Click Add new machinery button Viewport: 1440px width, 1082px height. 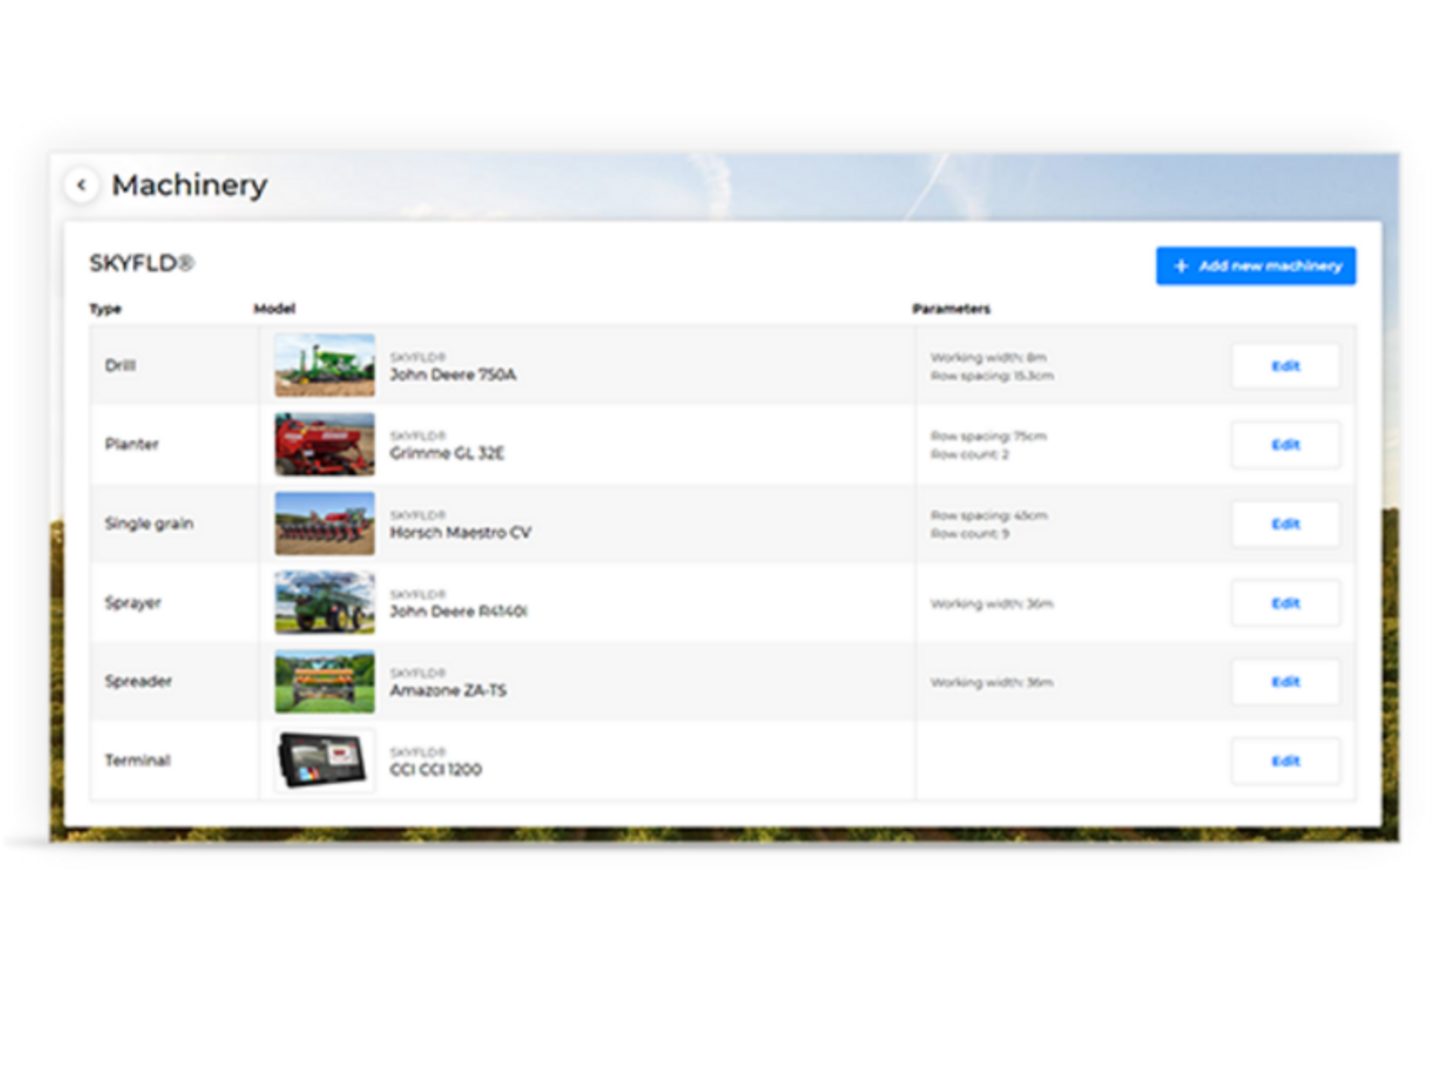1256,266
